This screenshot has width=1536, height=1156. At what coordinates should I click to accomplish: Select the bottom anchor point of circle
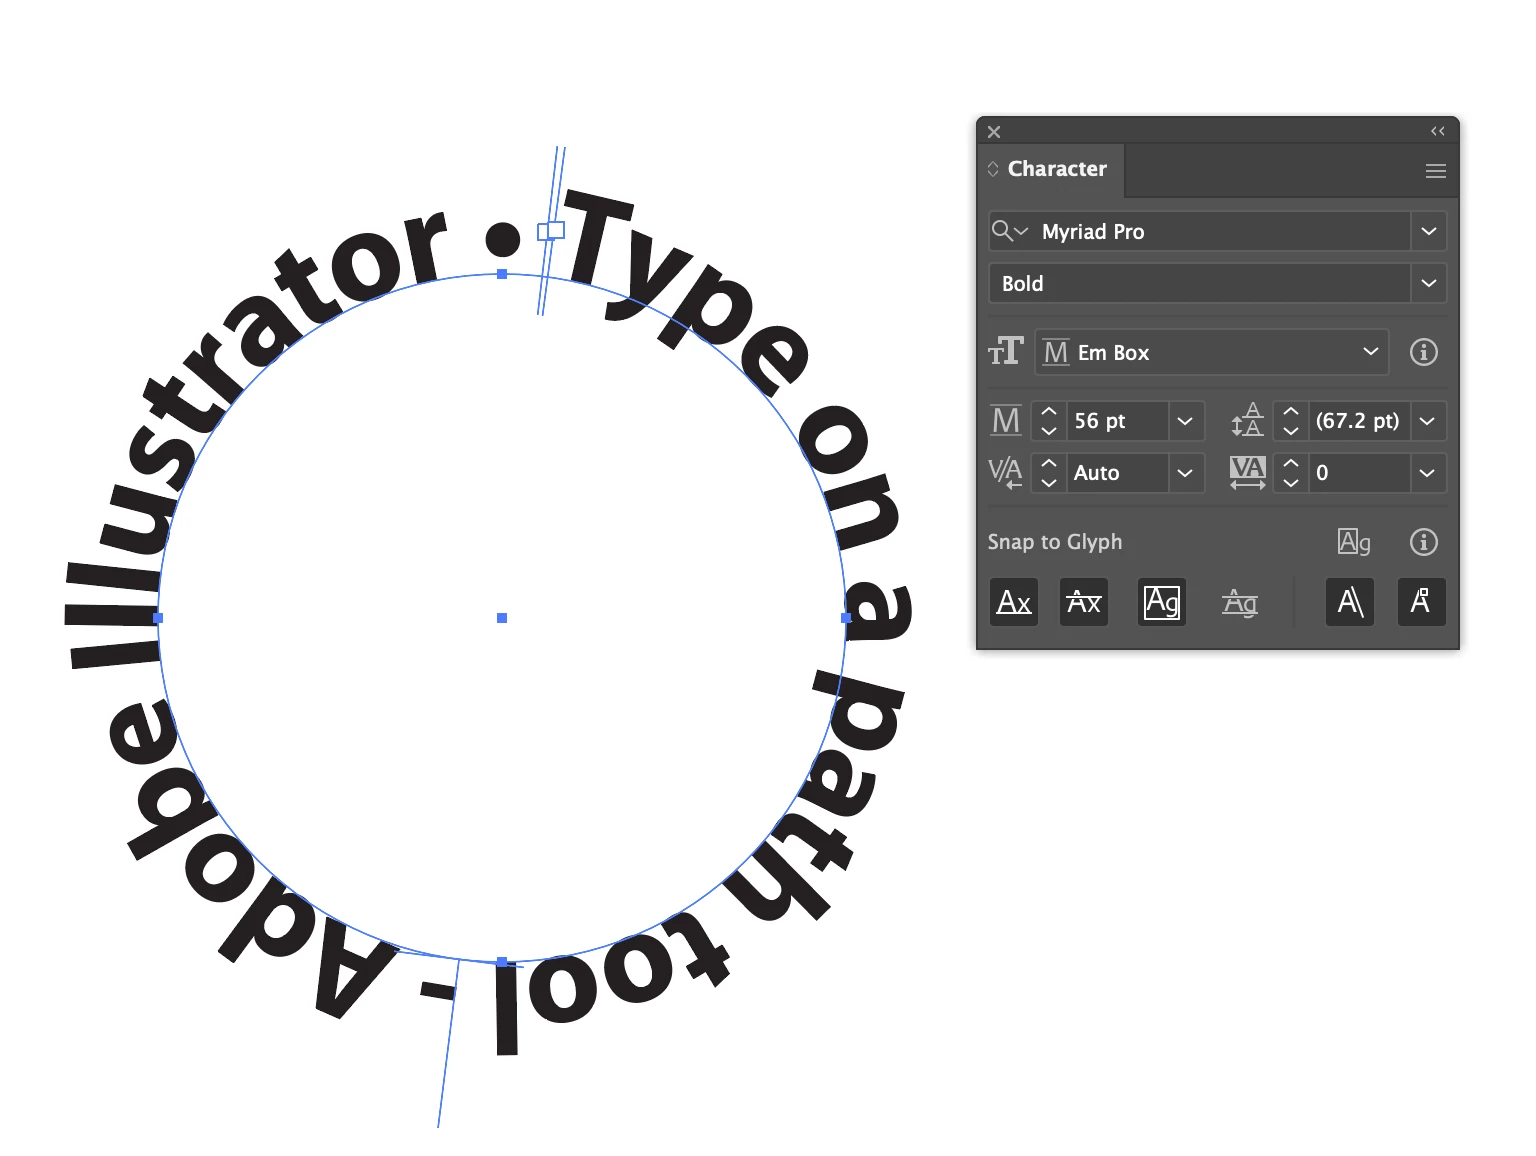pyautogui.click(x=502, y=962)
